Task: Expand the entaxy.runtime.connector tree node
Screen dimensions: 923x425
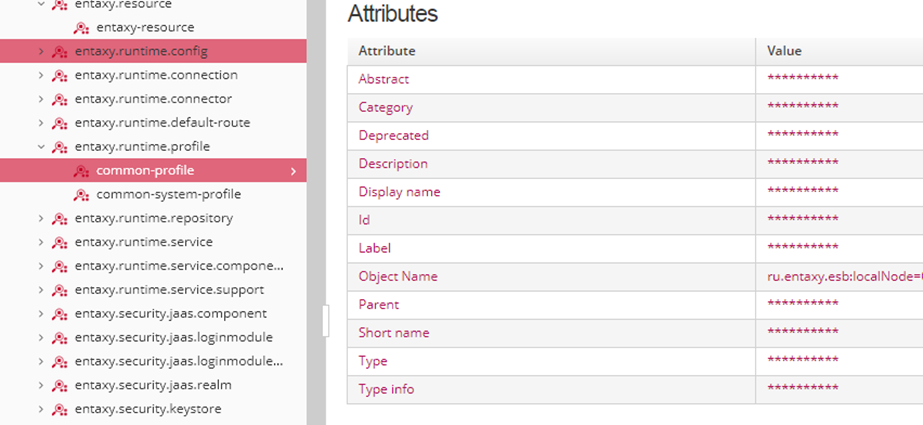Action: (x=40, y=99)
